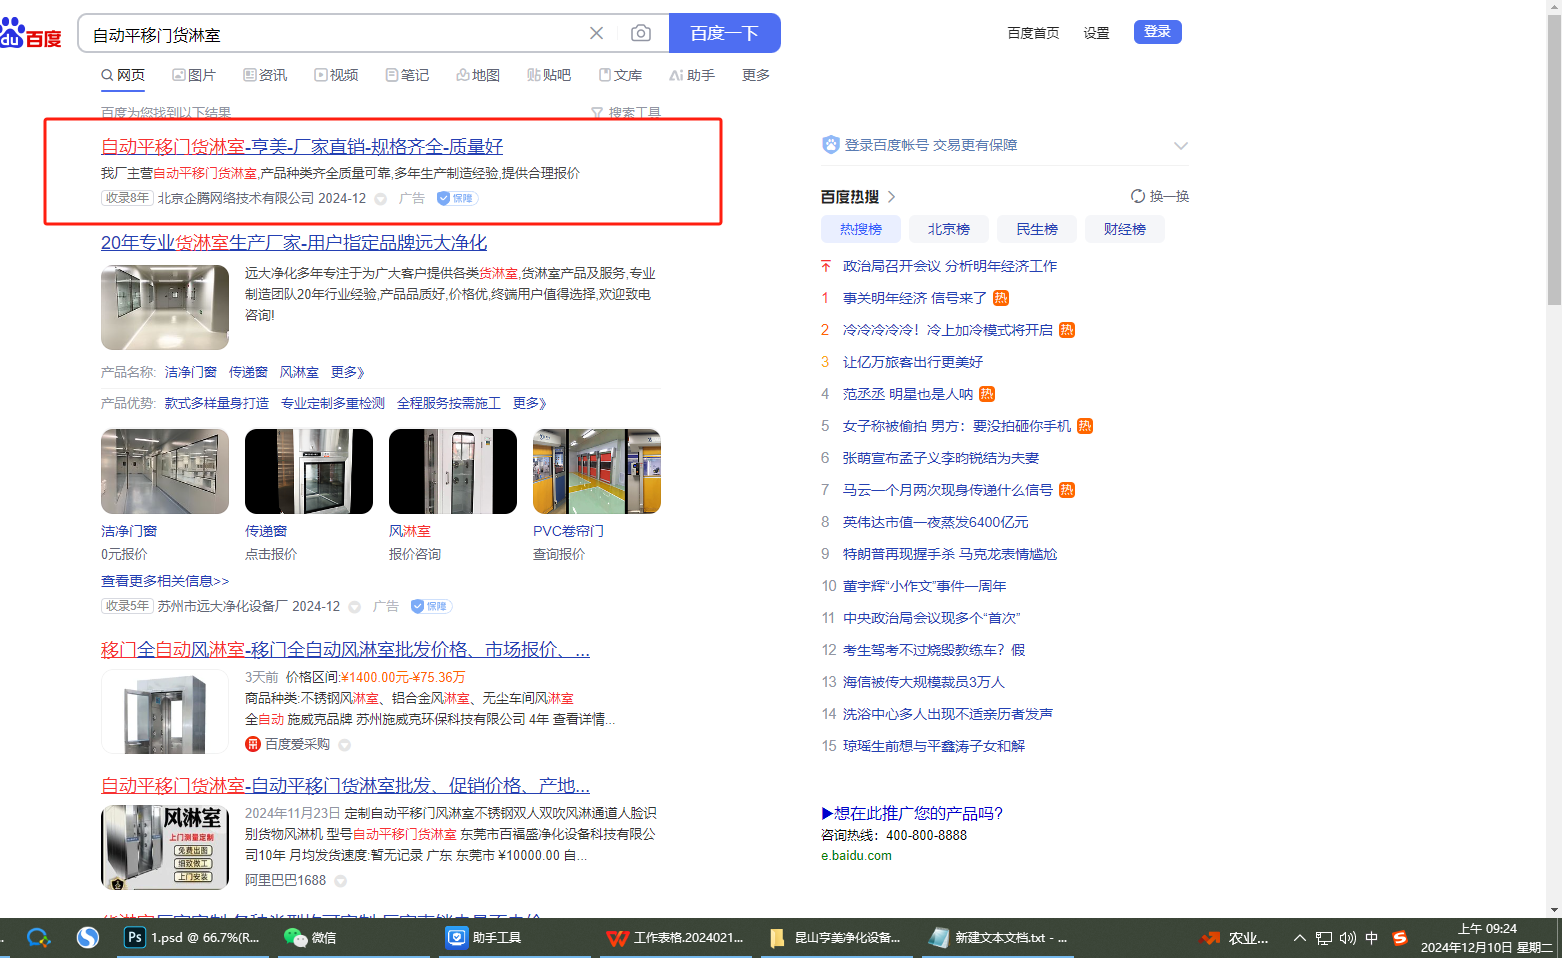Open the dropdown next to 阿里巴巴1688

[x=341, y=881]
